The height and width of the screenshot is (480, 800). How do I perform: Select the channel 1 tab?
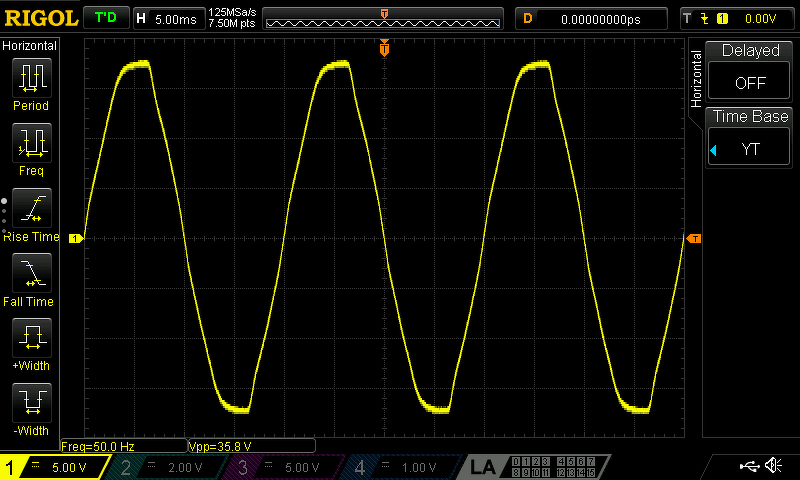pyautogui.click(x=54, y=467)
